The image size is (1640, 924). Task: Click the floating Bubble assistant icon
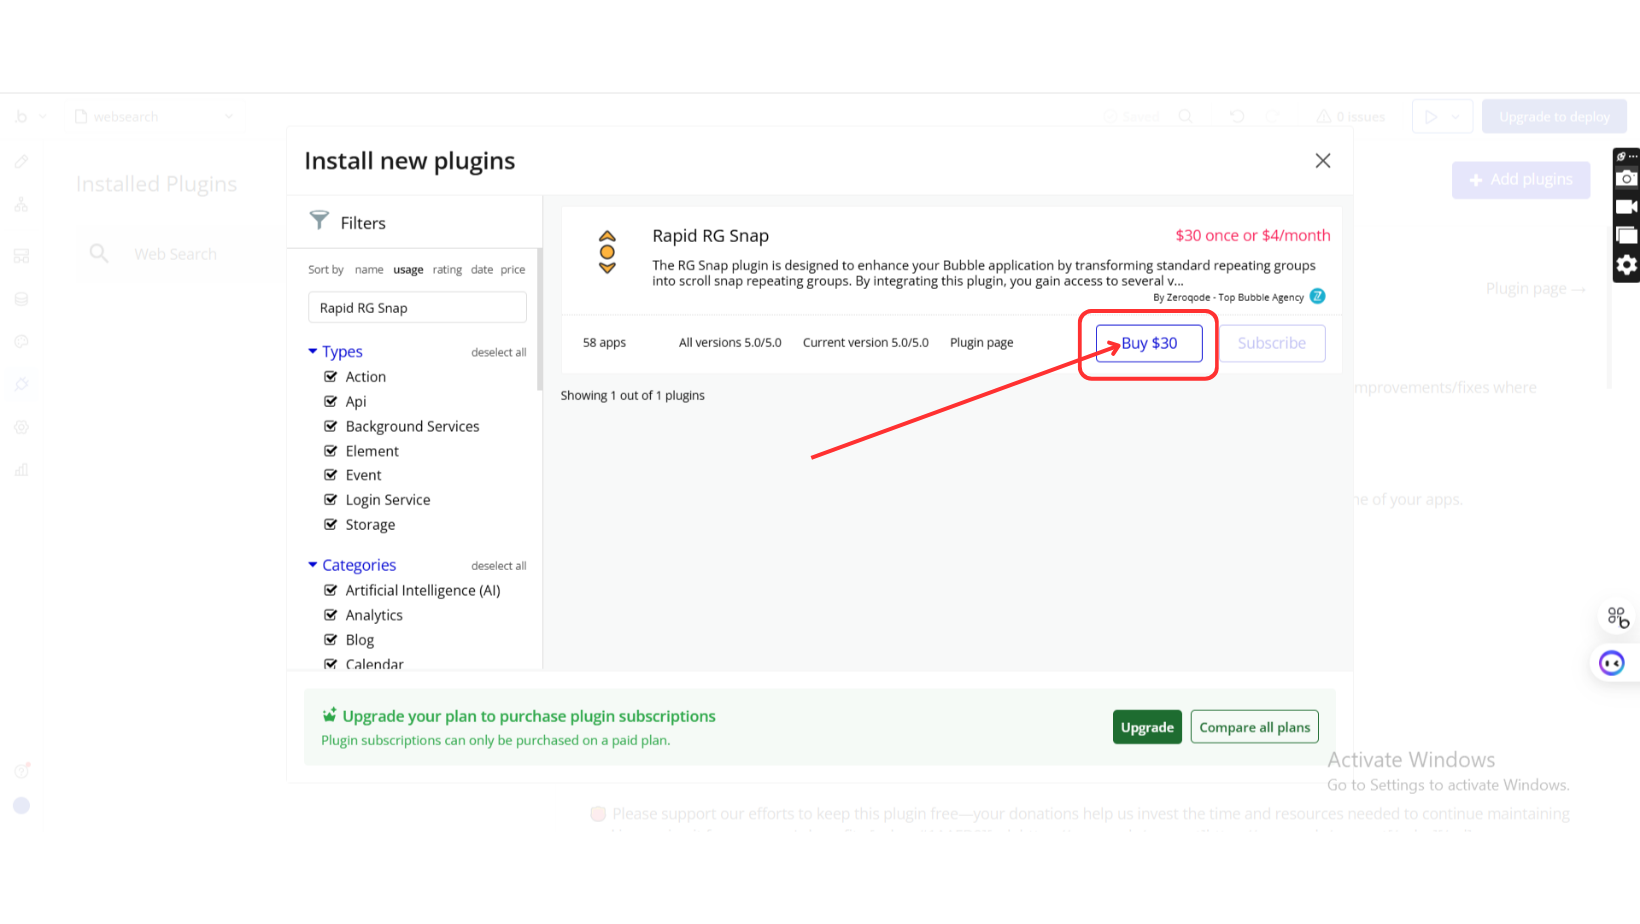[x=1618, y=618]
